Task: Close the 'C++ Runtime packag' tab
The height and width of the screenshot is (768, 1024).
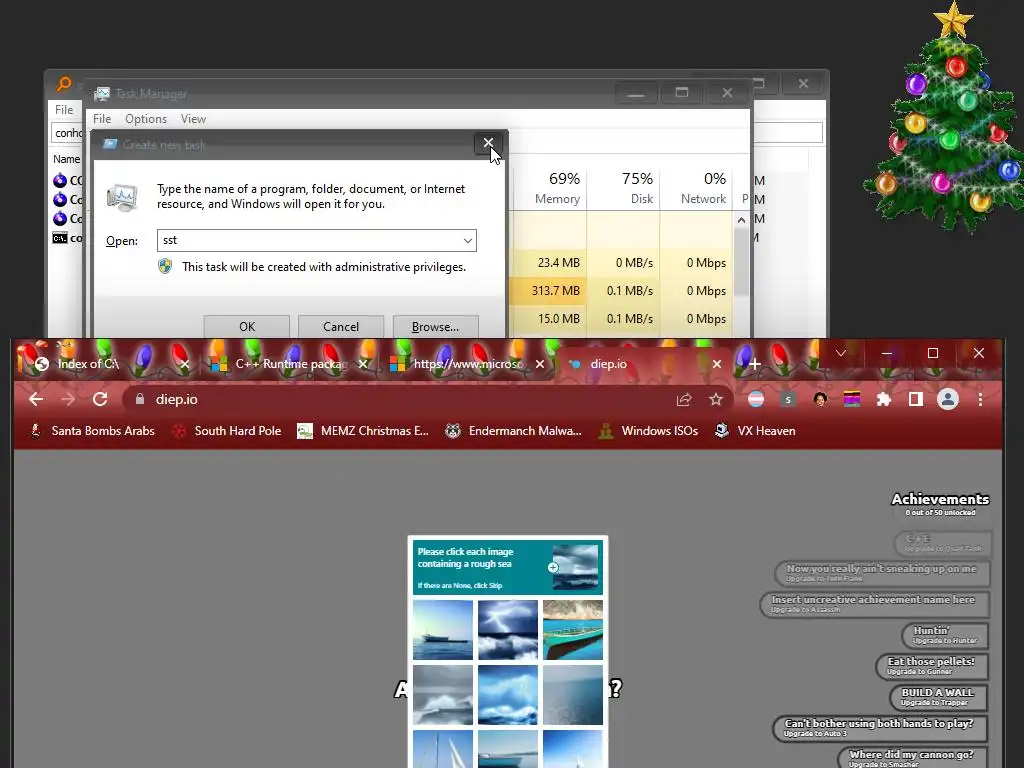Action: click(x=363, y=364)
